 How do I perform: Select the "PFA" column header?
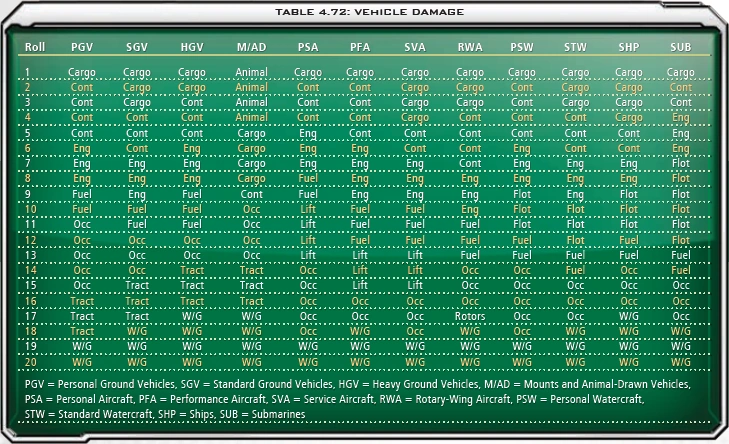(x=360, y=47)
